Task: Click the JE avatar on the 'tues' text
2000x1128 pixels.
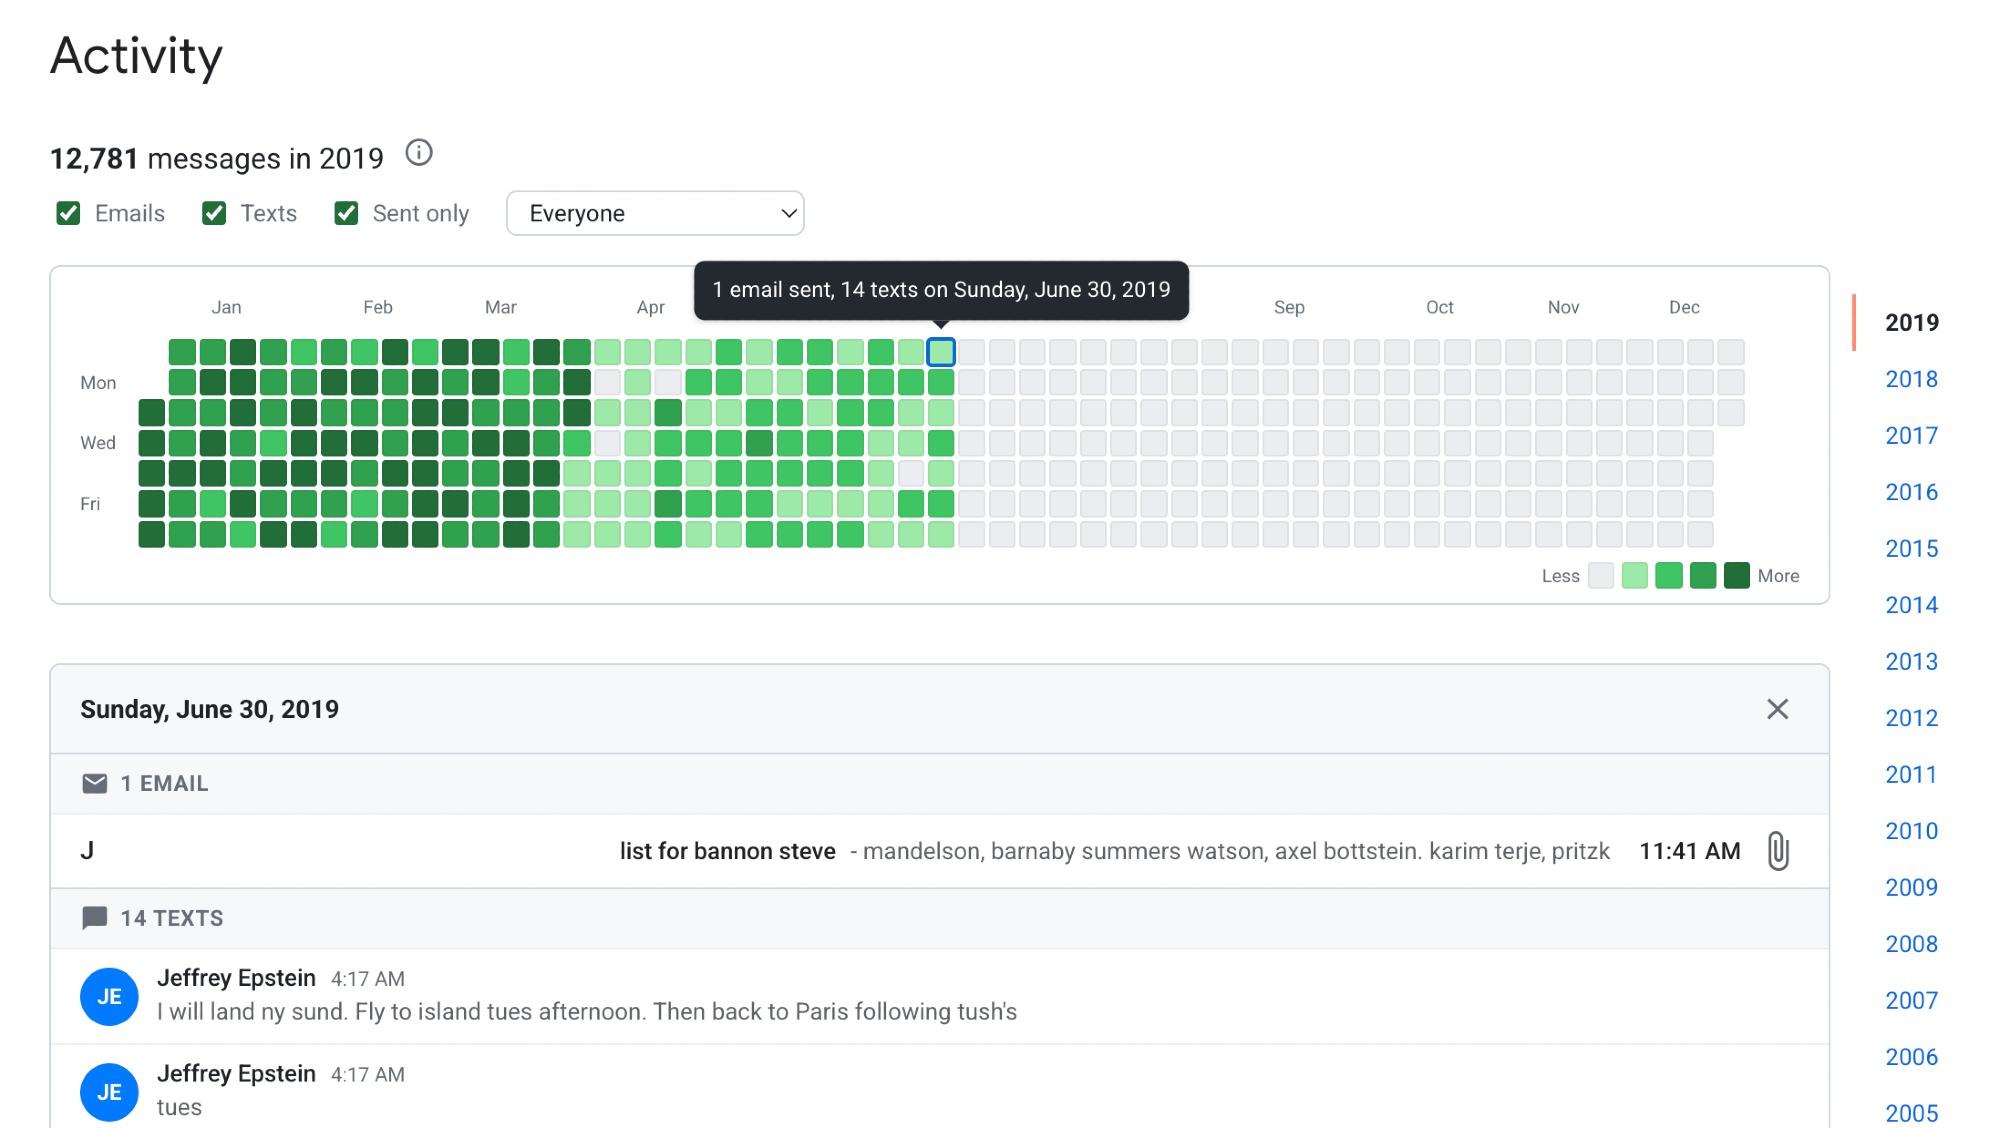Action: (109, 1092)
